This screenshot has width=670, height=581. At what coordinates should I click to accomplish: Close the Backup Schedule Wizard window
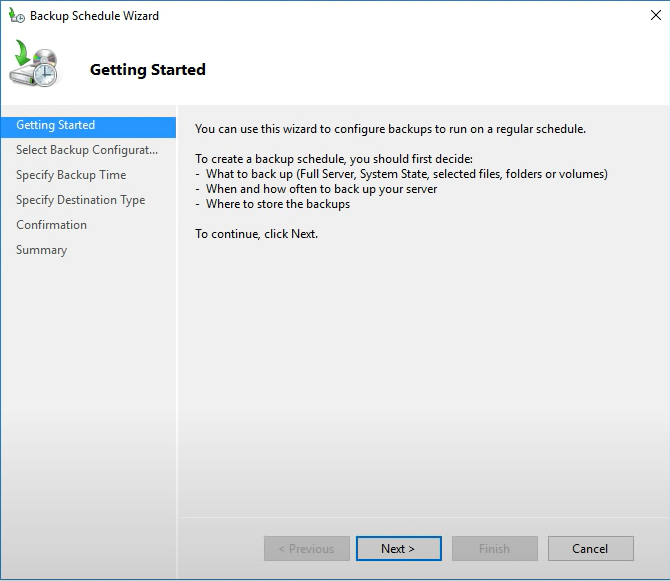(x=656, y=16)
